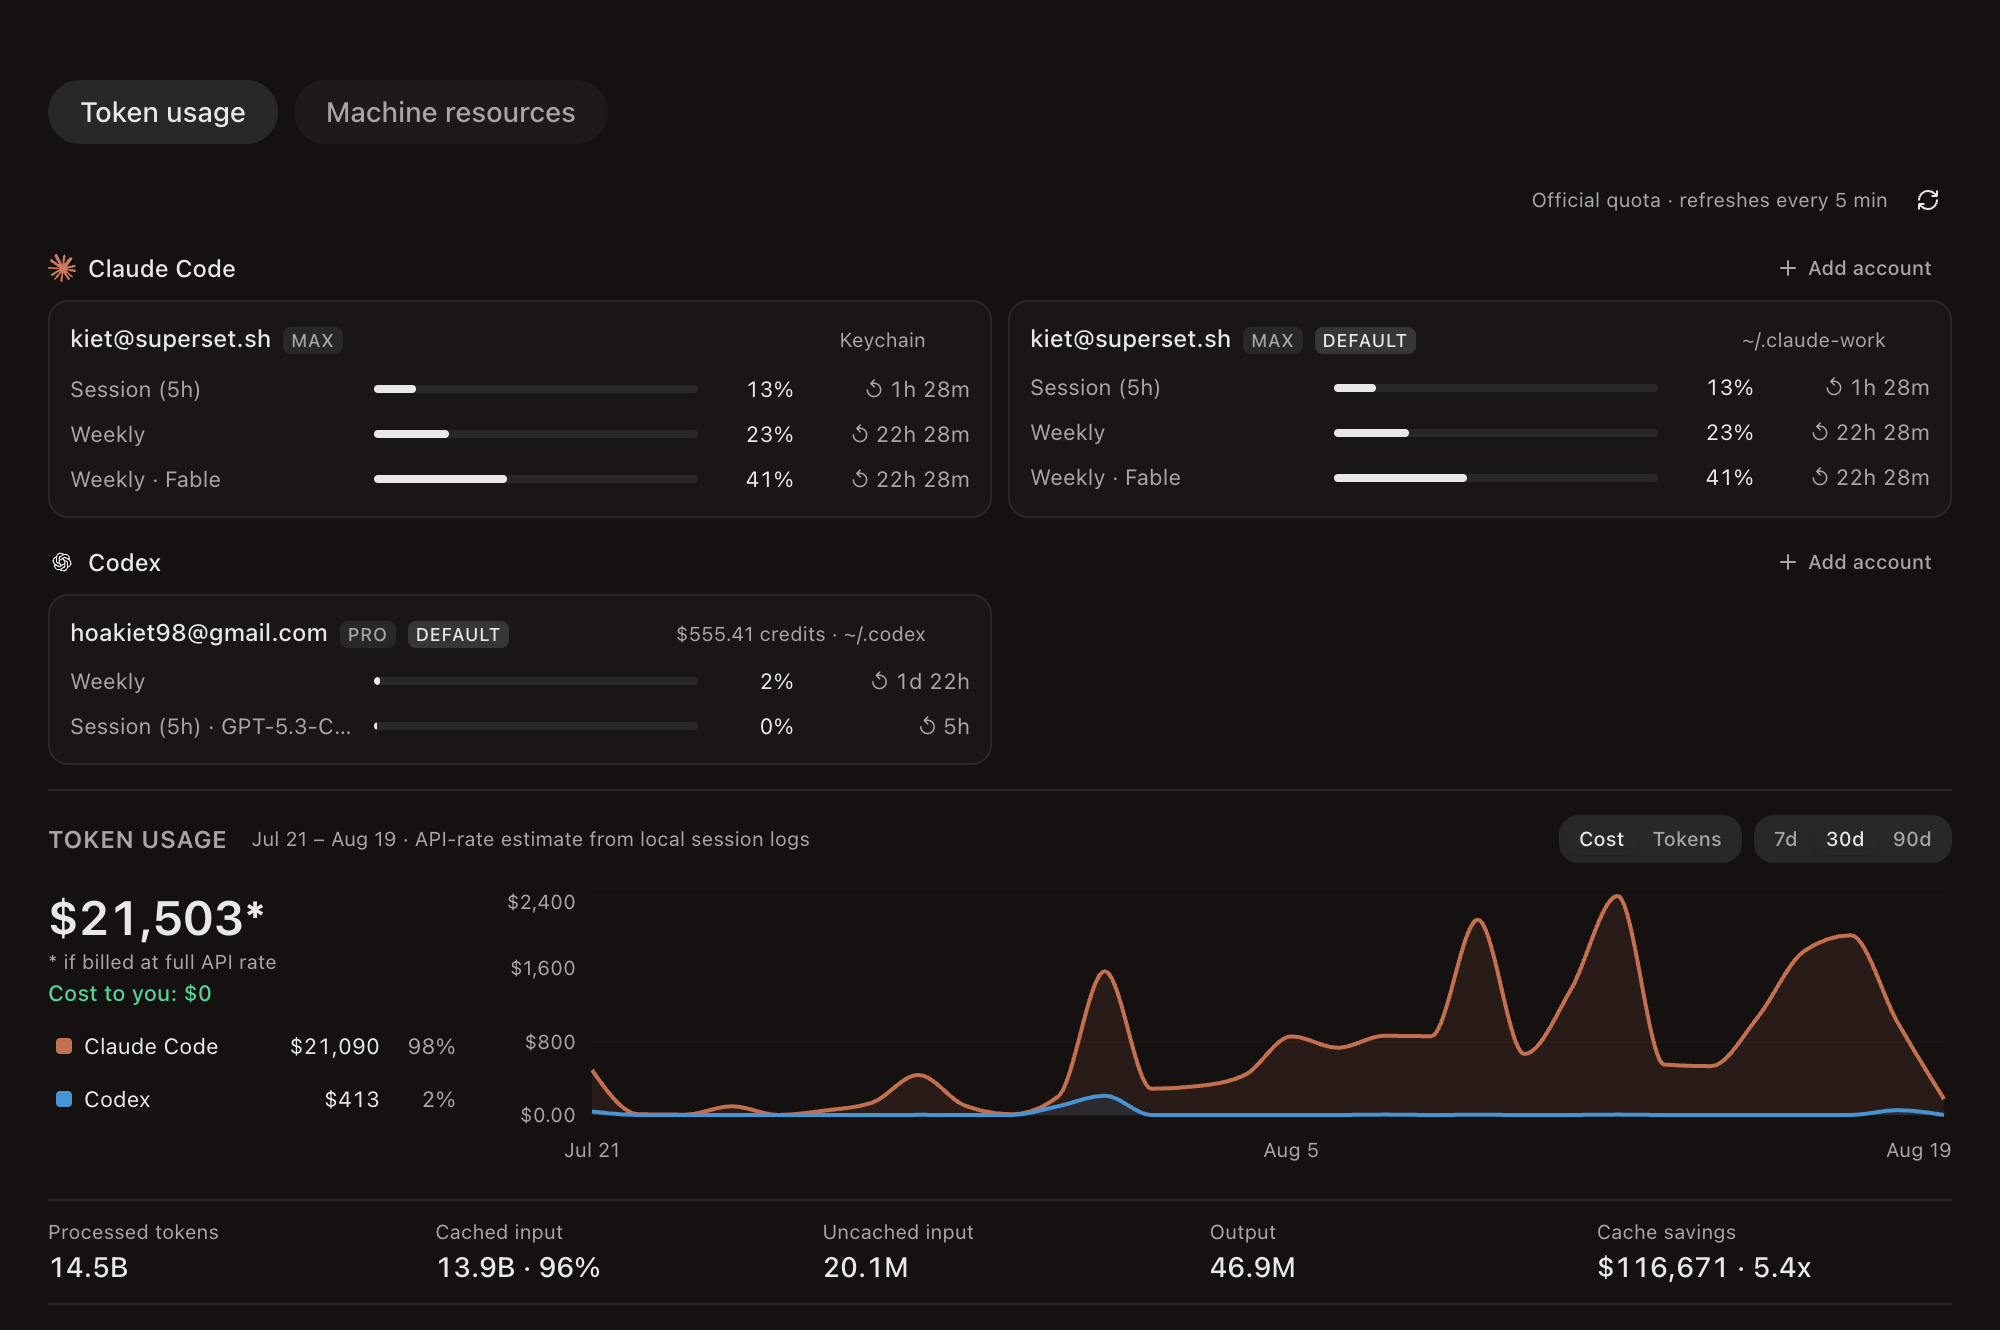The height and width of the screenshot is (1330, 2000).
Task: Click the PRO badge on hoakiet98@gmail.com
Action: (x=367, y=635)
